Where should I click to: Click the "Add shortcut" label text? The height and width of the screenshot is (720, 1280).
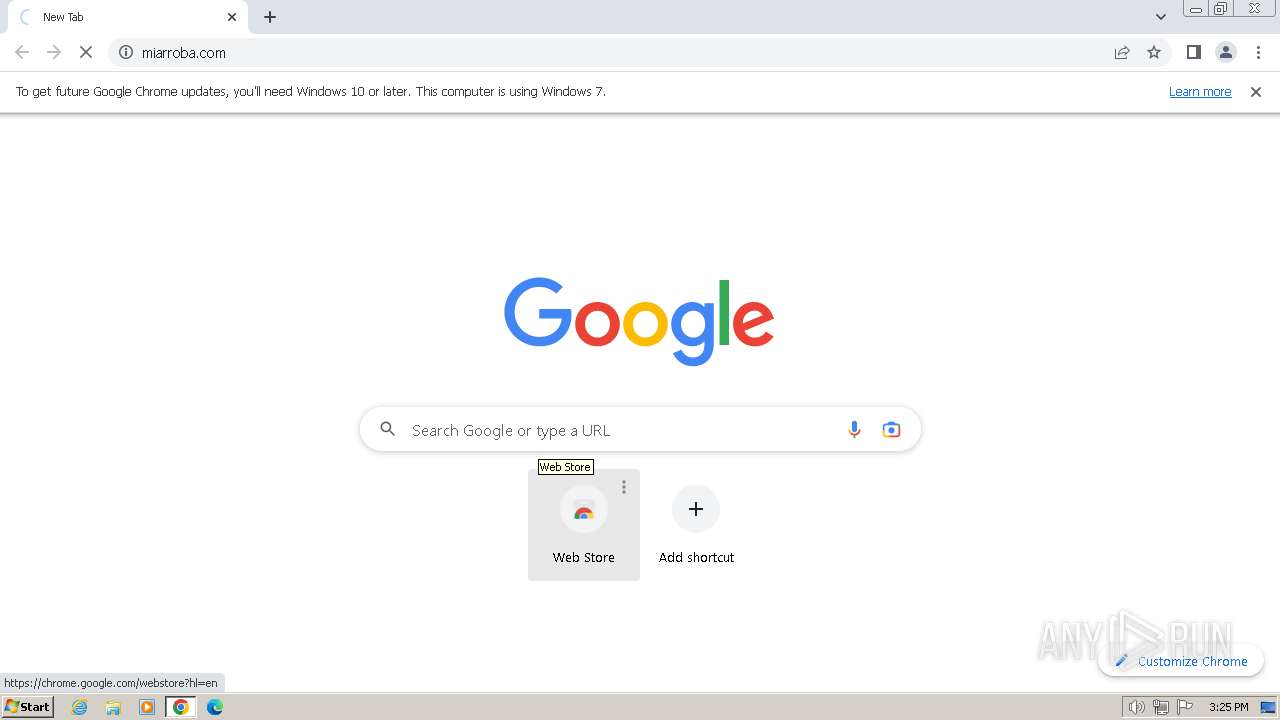(x=696, y=557)
